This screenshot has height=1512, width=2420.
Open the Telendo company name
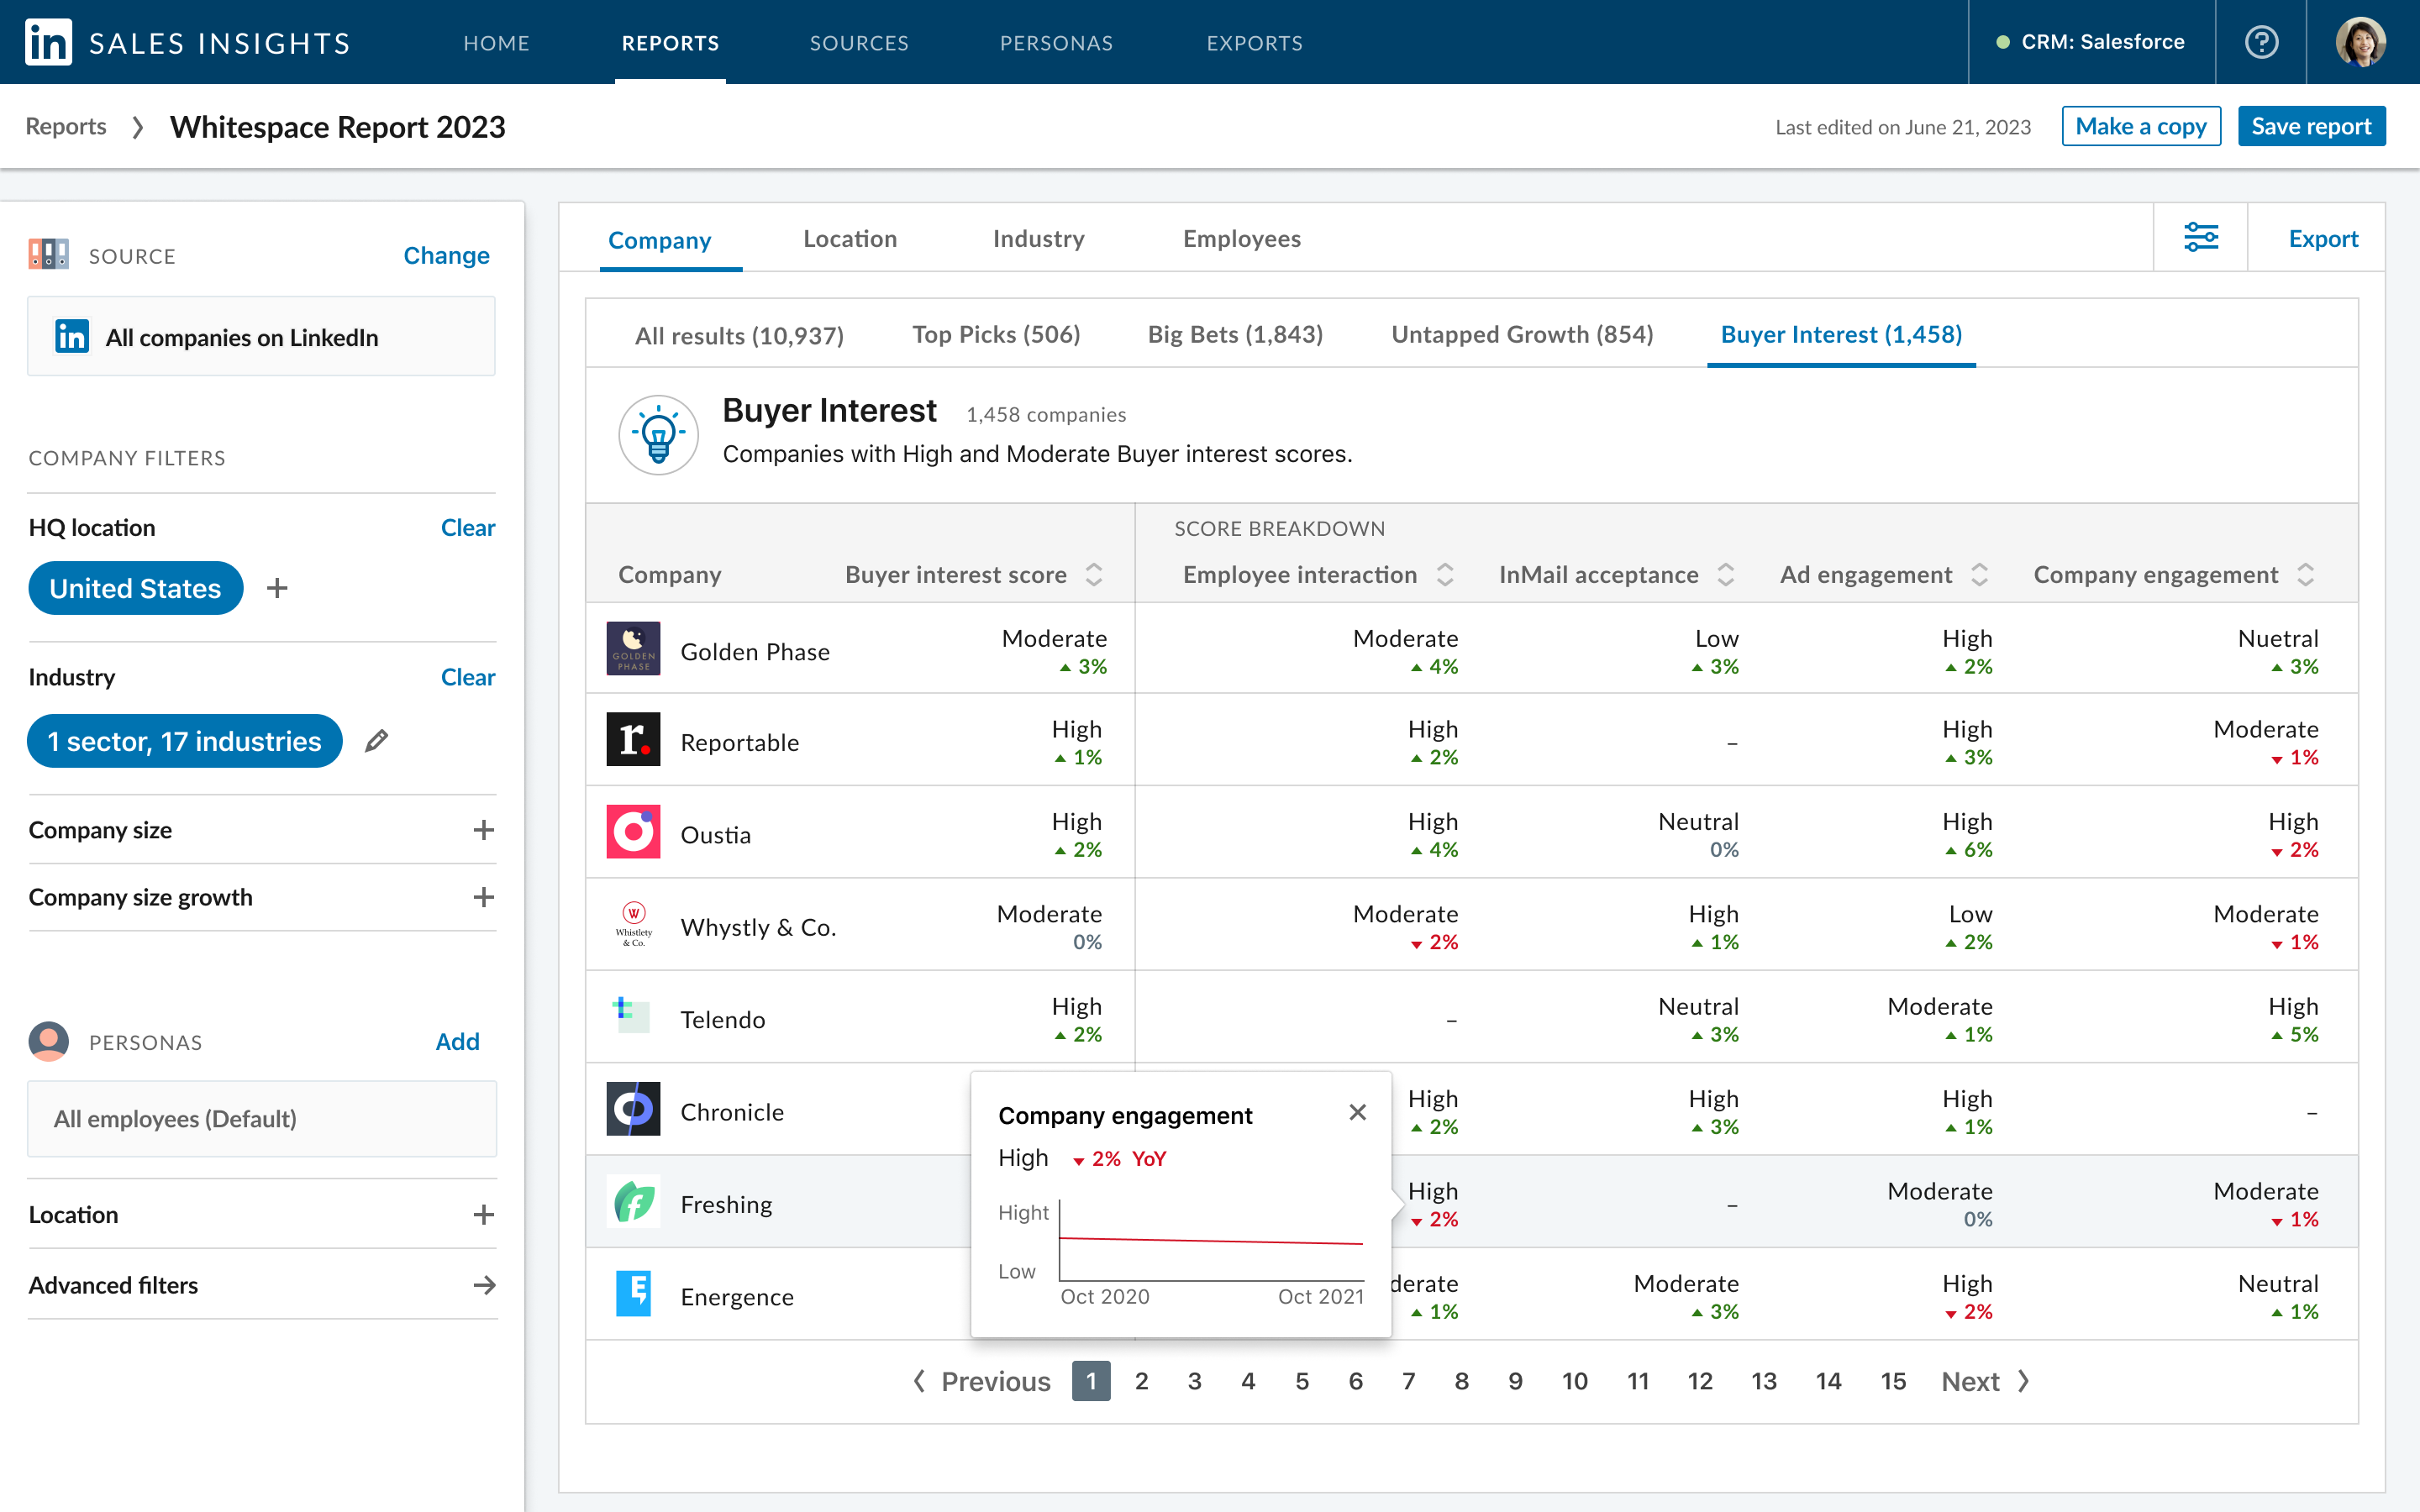(x=722, y=1019)
